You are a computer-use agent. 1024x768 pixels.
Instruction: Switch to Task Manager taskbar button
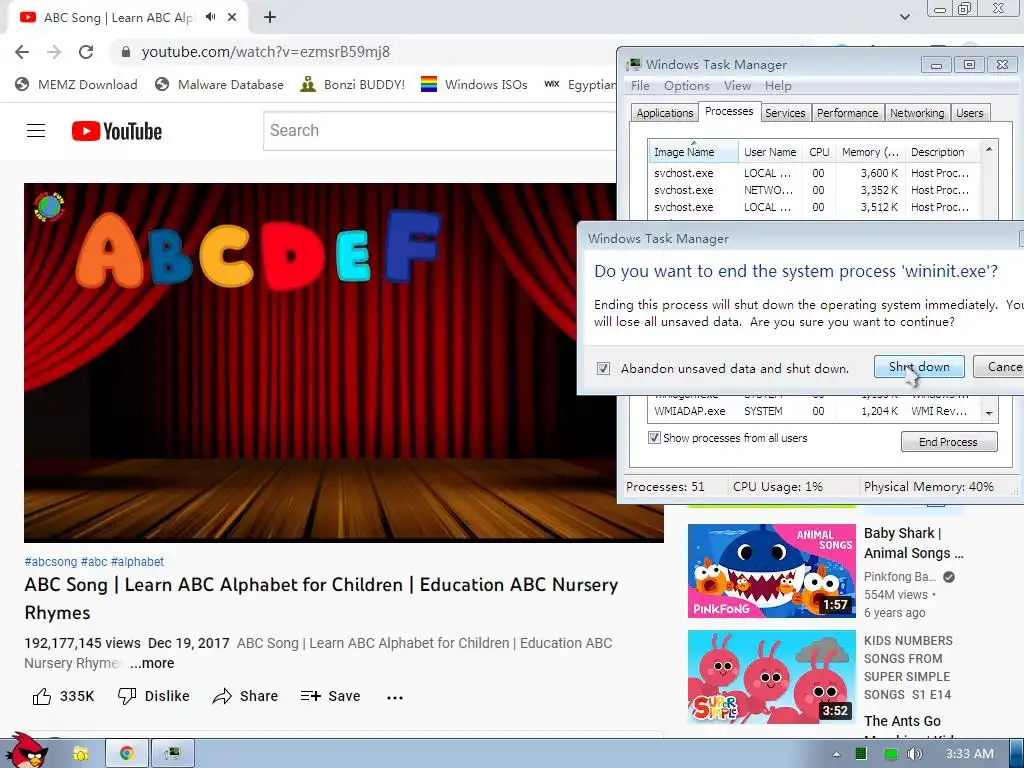[x=172, y=754]
